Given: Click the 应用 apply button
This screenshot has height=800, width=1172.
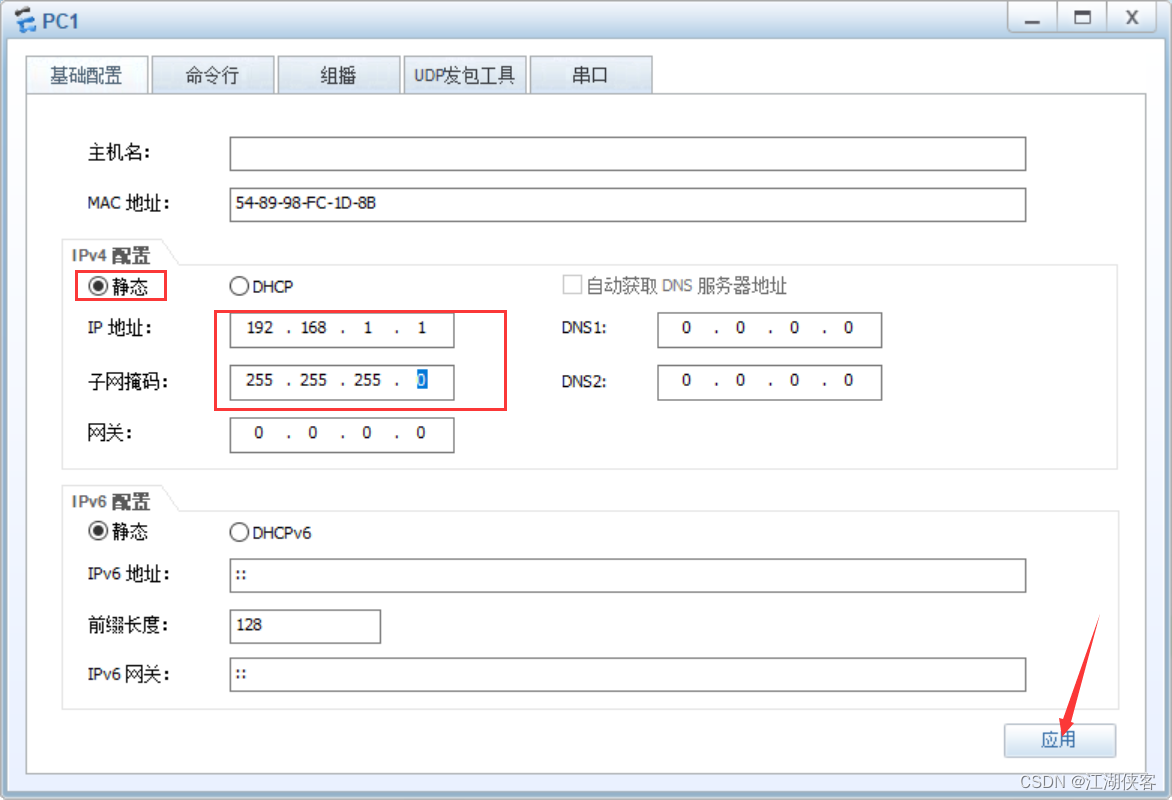Looking at the screenshot, I should click(x=1059, y=740).
